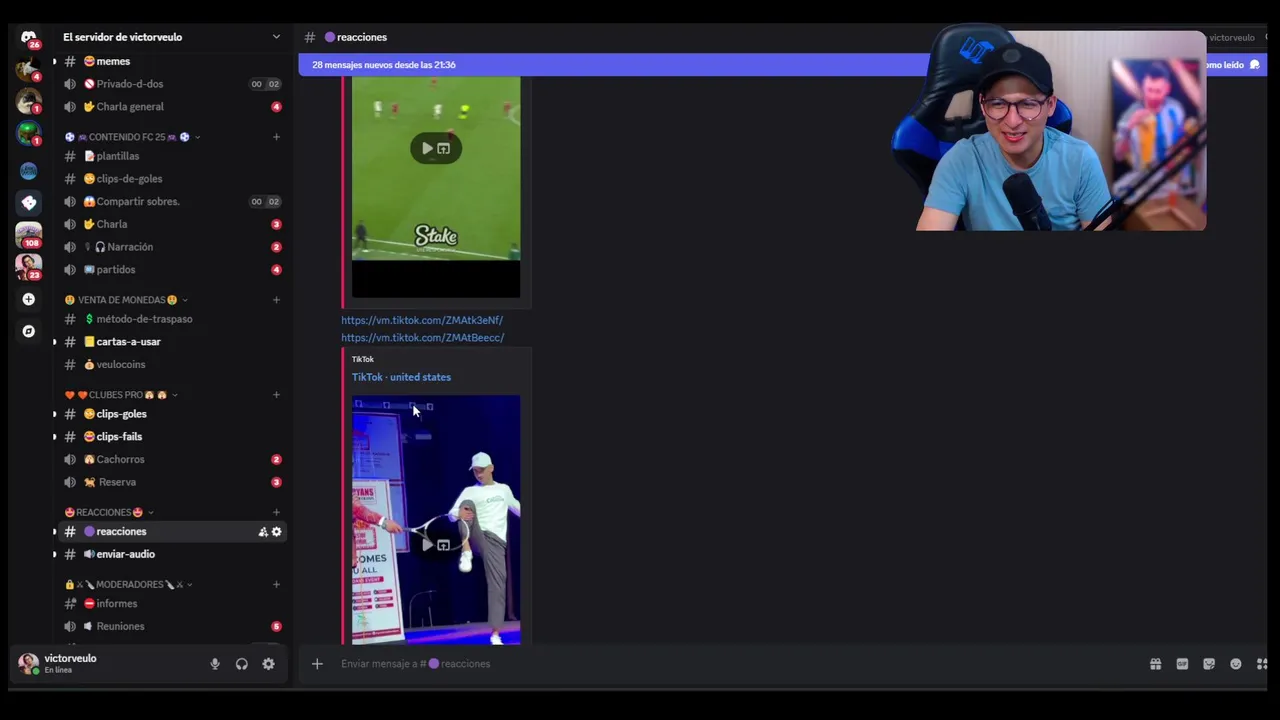
Task: Open server icon with 108 badge
Action: click(28, 235)
